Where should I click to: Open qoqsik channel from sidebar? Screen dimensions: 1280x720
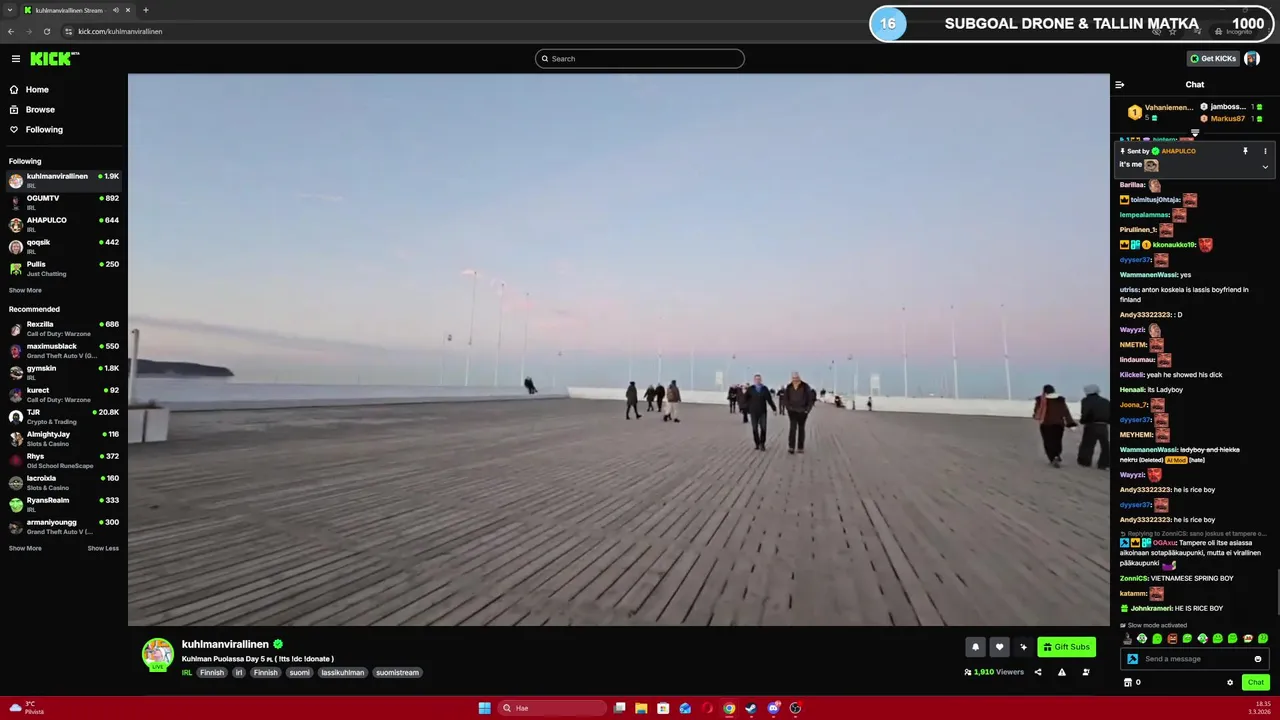[64, 246]
